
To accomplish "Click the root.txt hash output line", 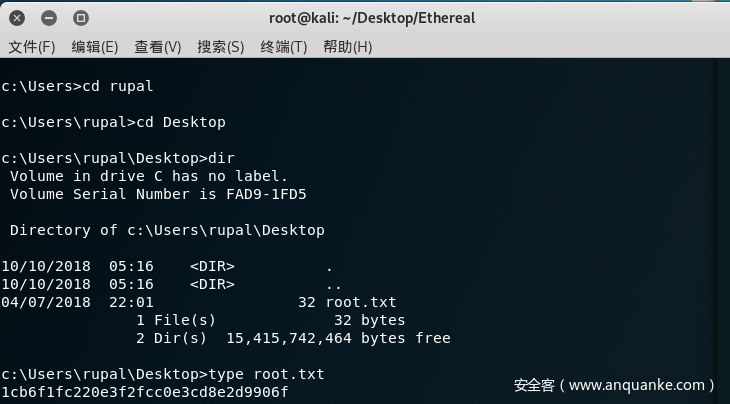I will (145, 392).
